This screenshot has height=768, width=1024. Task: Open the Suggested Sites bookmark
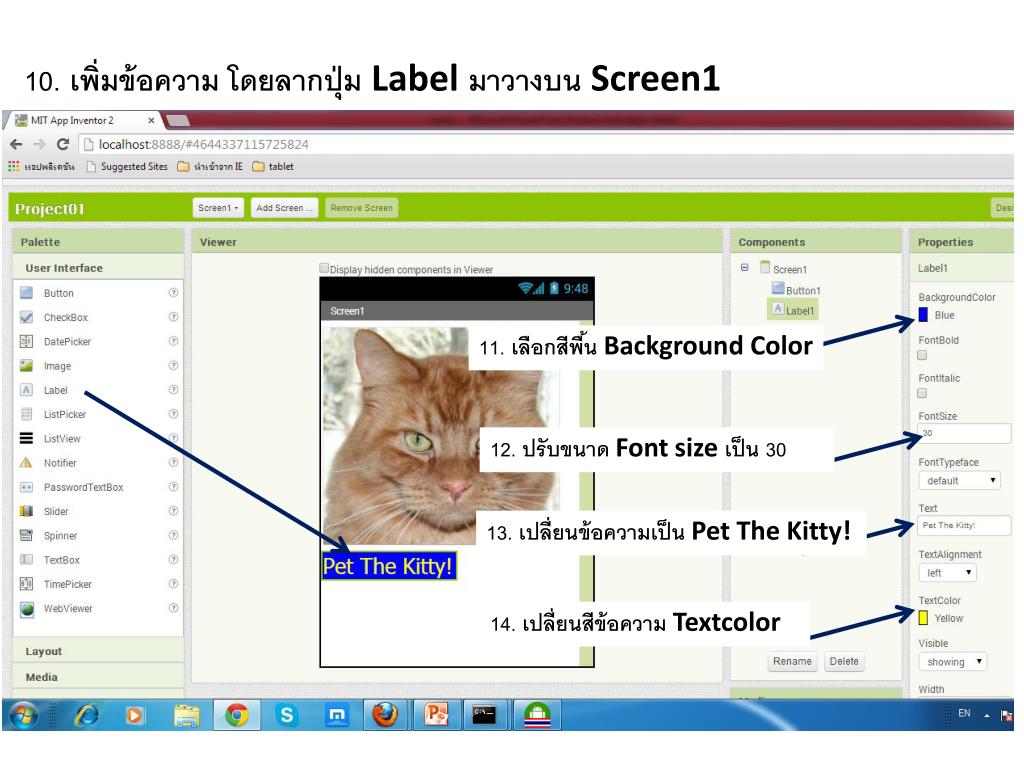point(127,167)
